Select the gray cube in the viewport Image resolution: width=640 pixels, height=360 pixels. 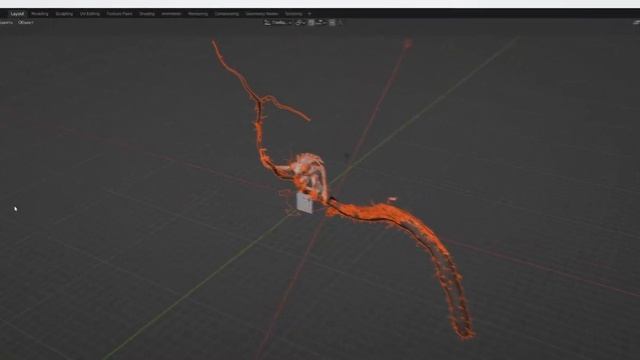click(304, 203)
